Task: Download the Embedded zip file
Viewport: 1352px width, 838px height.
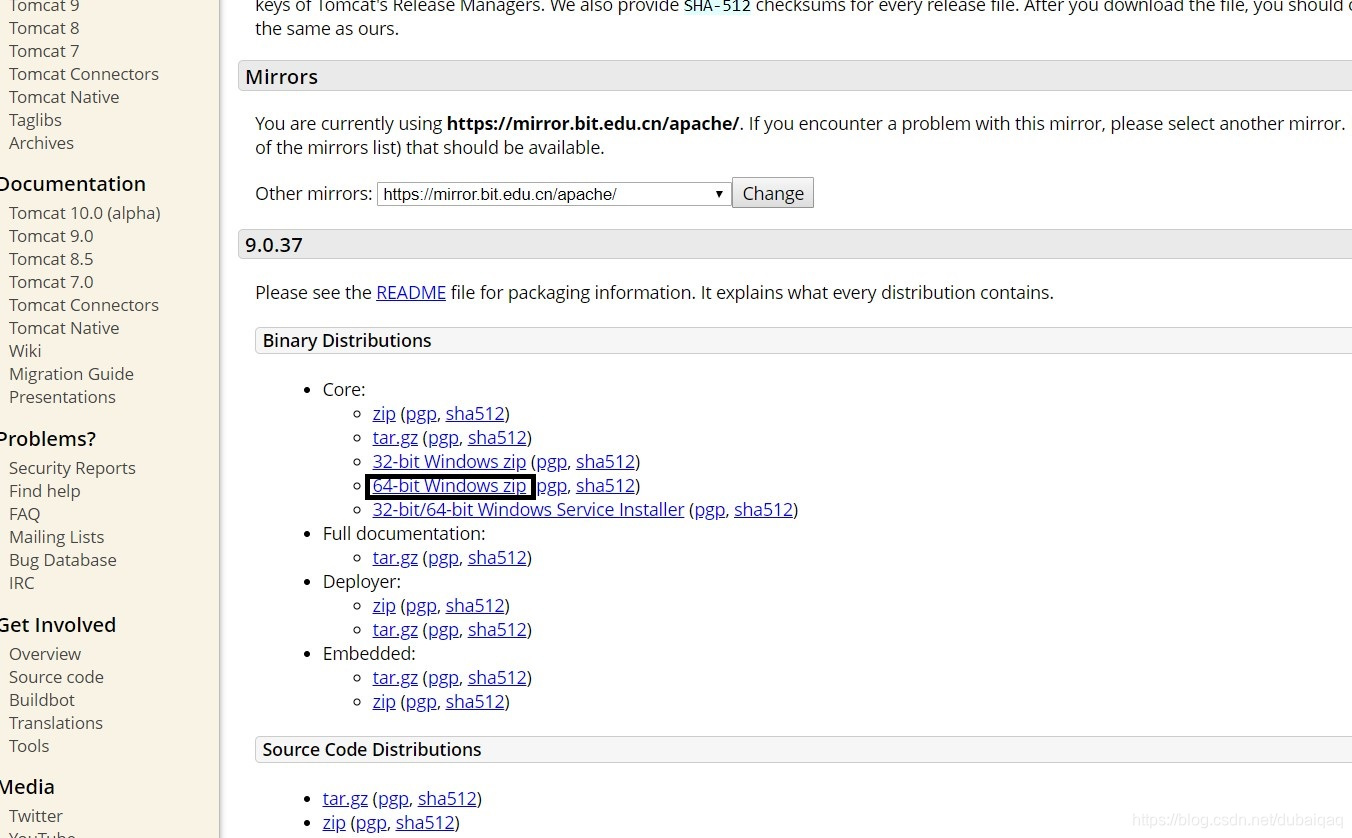Action: pos(384,702)
